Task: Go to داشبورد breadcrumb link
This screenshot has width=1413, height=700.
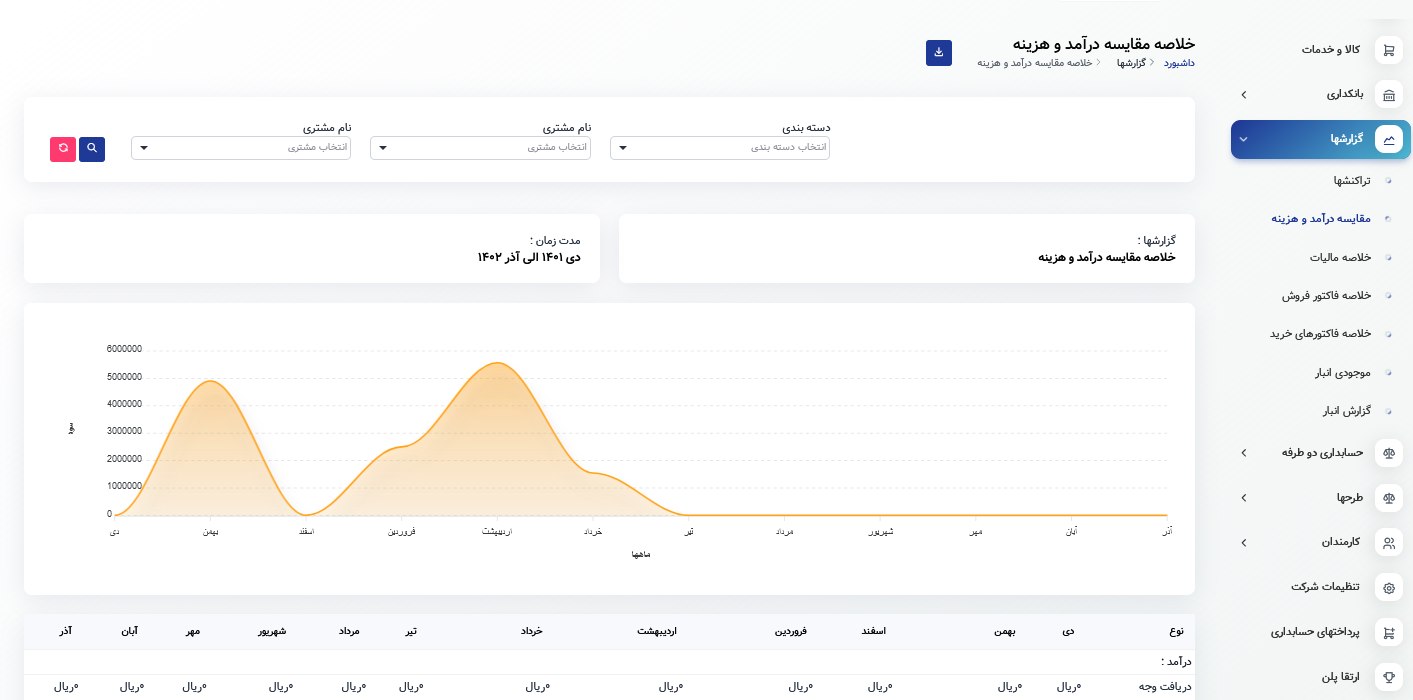Action: pos(1179,63)
